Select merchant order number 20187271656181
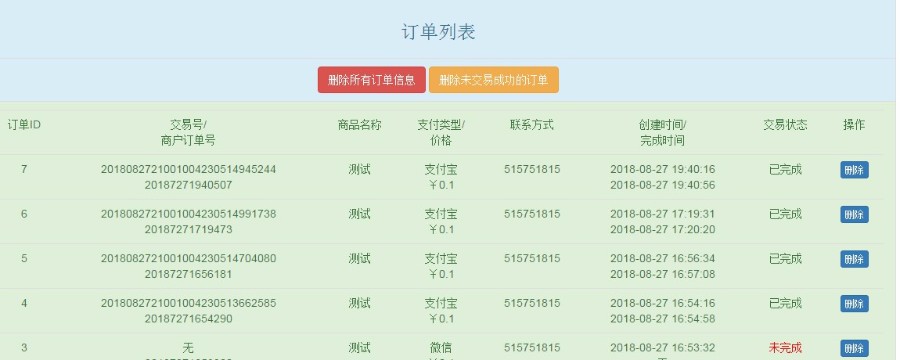This screenshot has height=360, width=900. click(x=188, y=274)
